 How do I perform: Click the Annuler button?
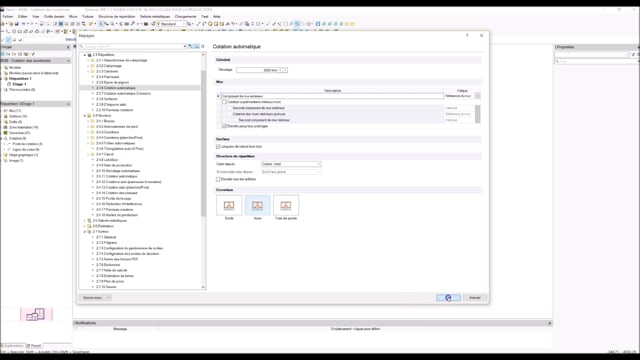coord(475,298)
